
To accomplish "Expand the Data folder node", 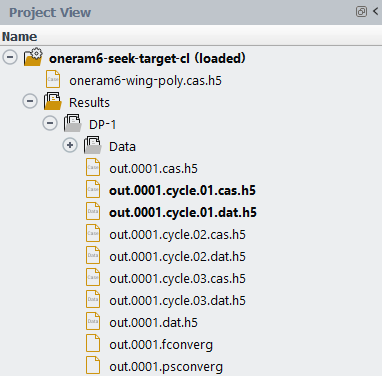I will [70, 145].
